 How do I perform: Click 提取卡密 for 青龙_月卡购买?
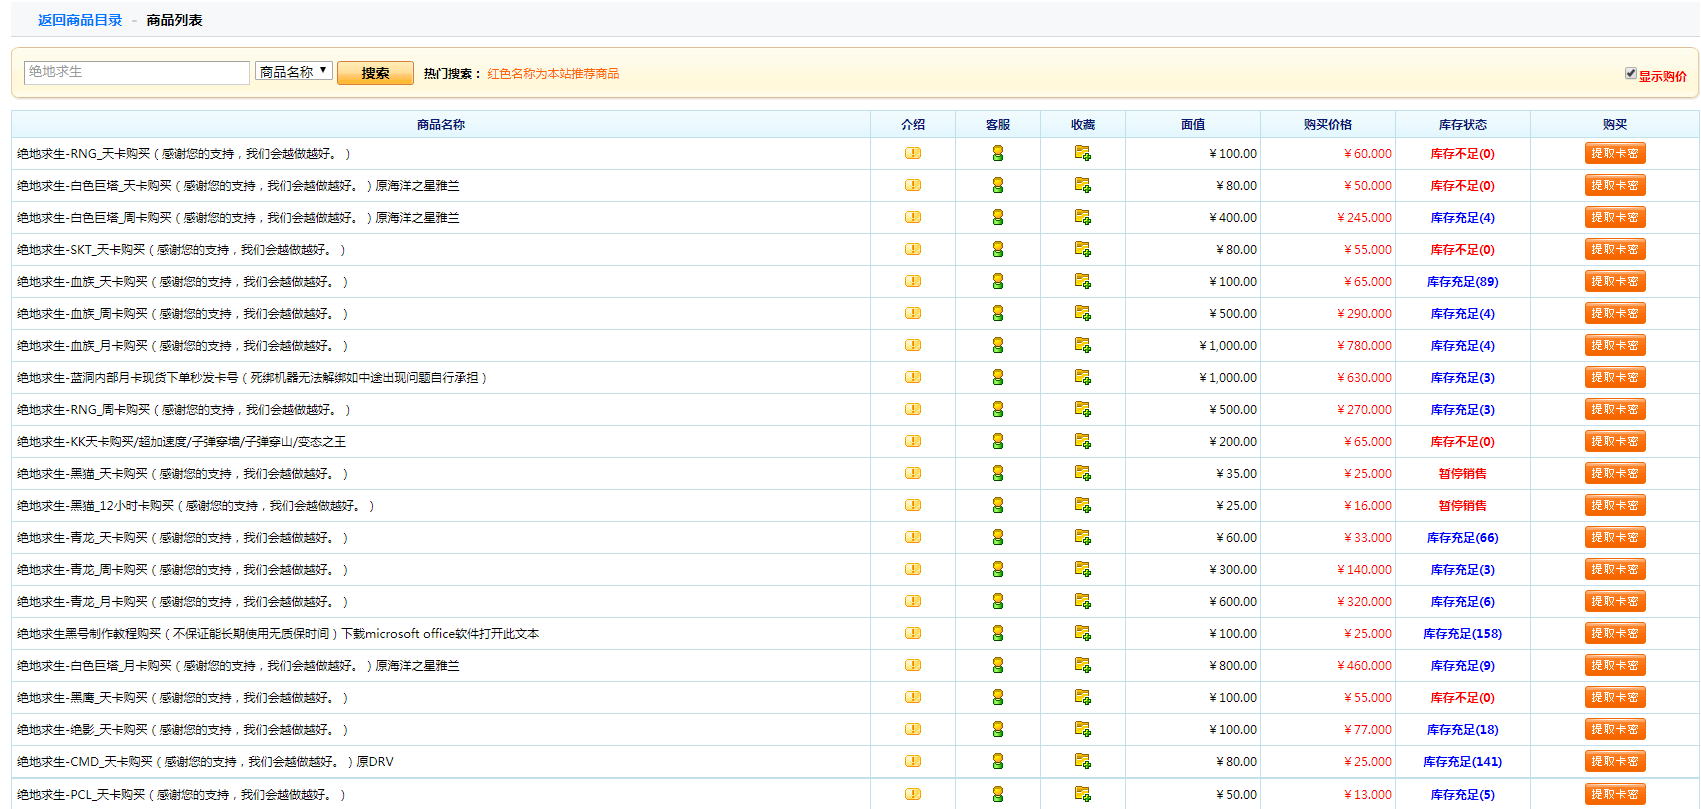click(1615, 601)
